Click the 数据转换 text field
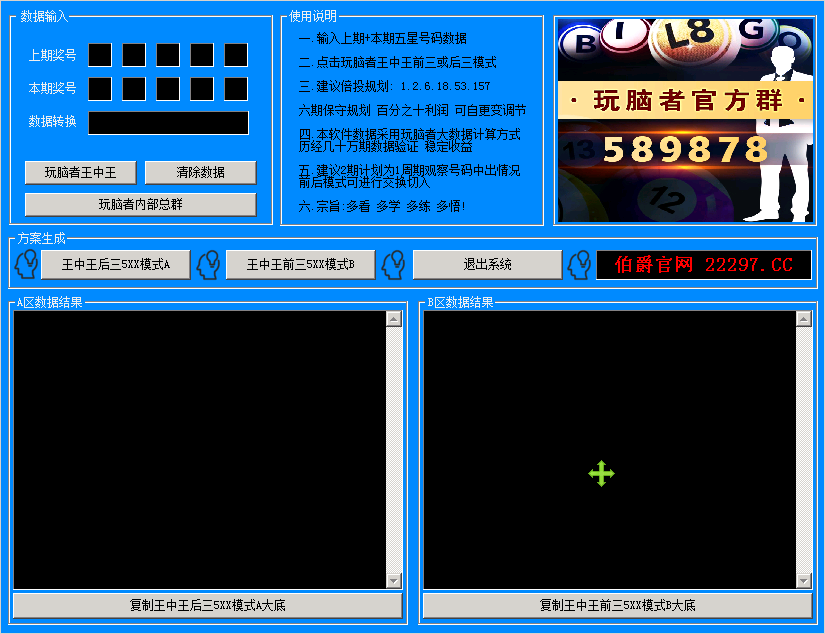 coord(168,123)
